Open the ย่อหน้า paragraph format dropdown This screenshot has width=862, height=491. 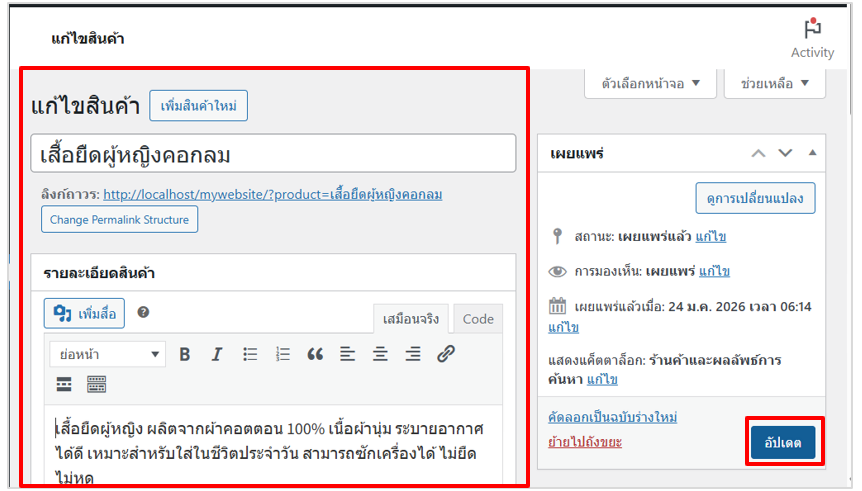[x=110, y=354]
